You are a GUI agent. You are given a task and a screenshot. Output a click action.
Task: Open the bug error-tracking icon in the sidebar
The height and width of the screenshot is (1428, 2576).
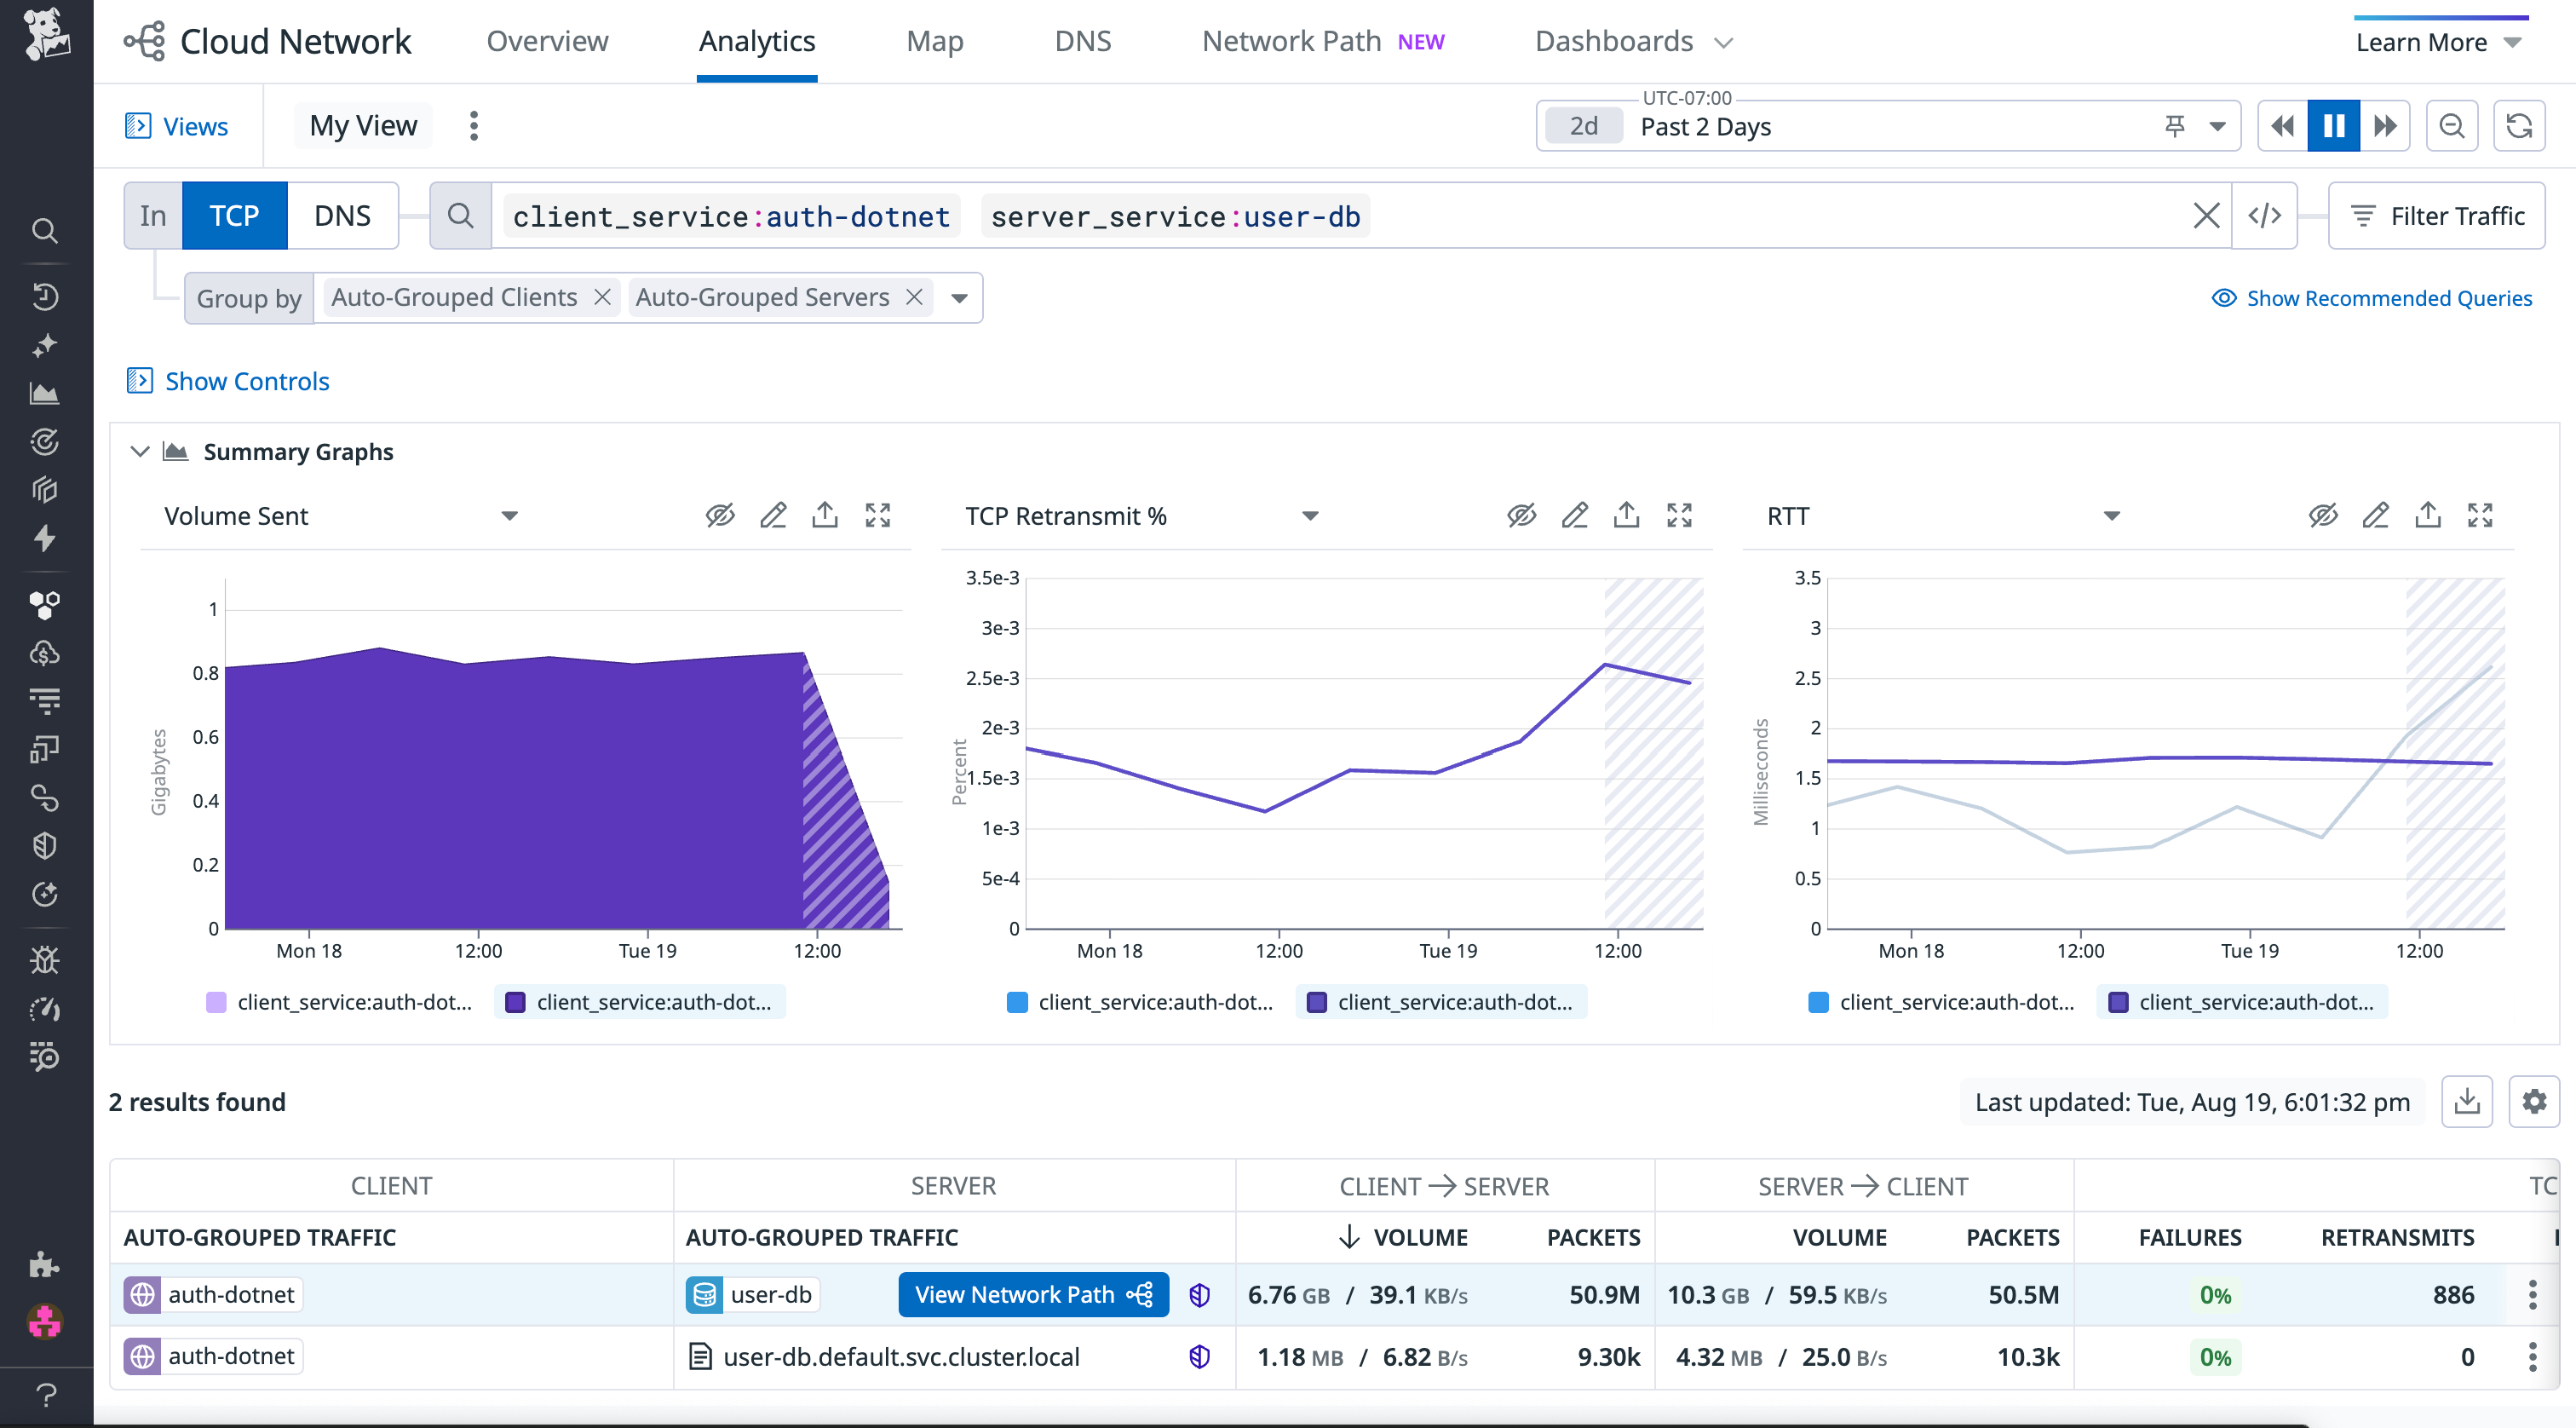pyautogui.click(x=46, y=959)
